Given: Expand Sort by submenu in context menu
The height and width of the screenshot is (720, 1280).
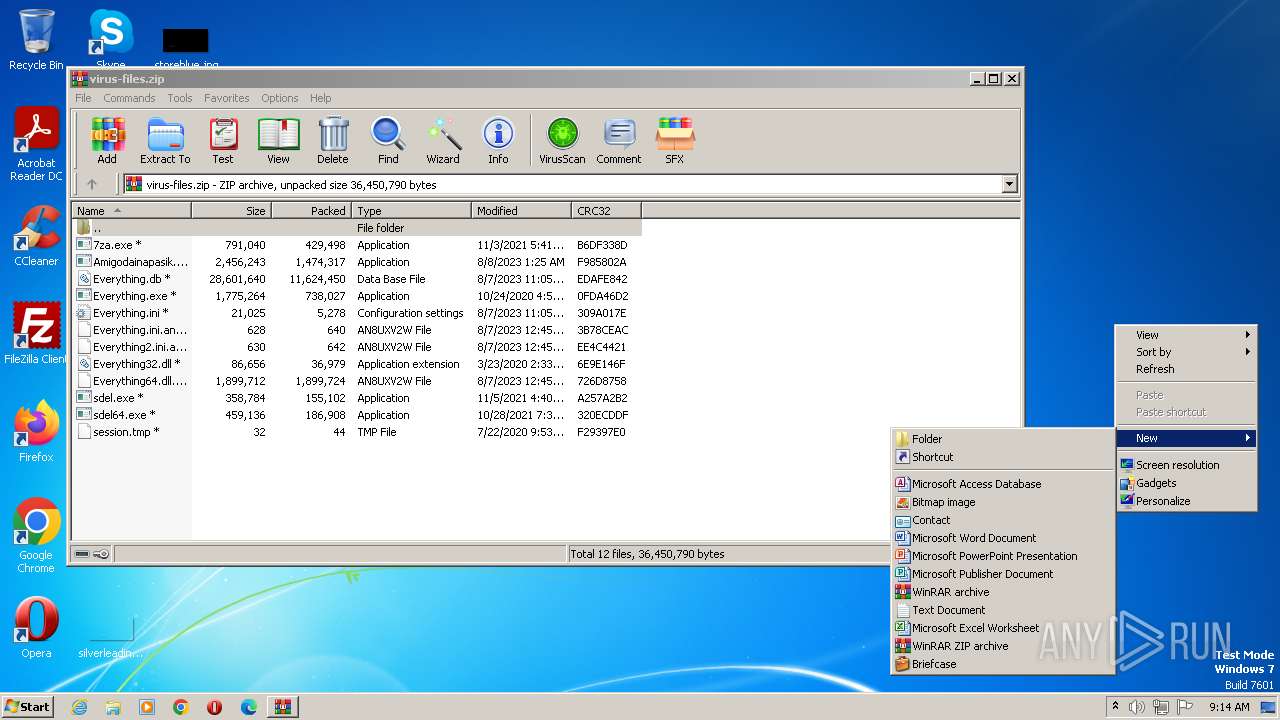Looking at the screenshot, I should (1186, 352).
